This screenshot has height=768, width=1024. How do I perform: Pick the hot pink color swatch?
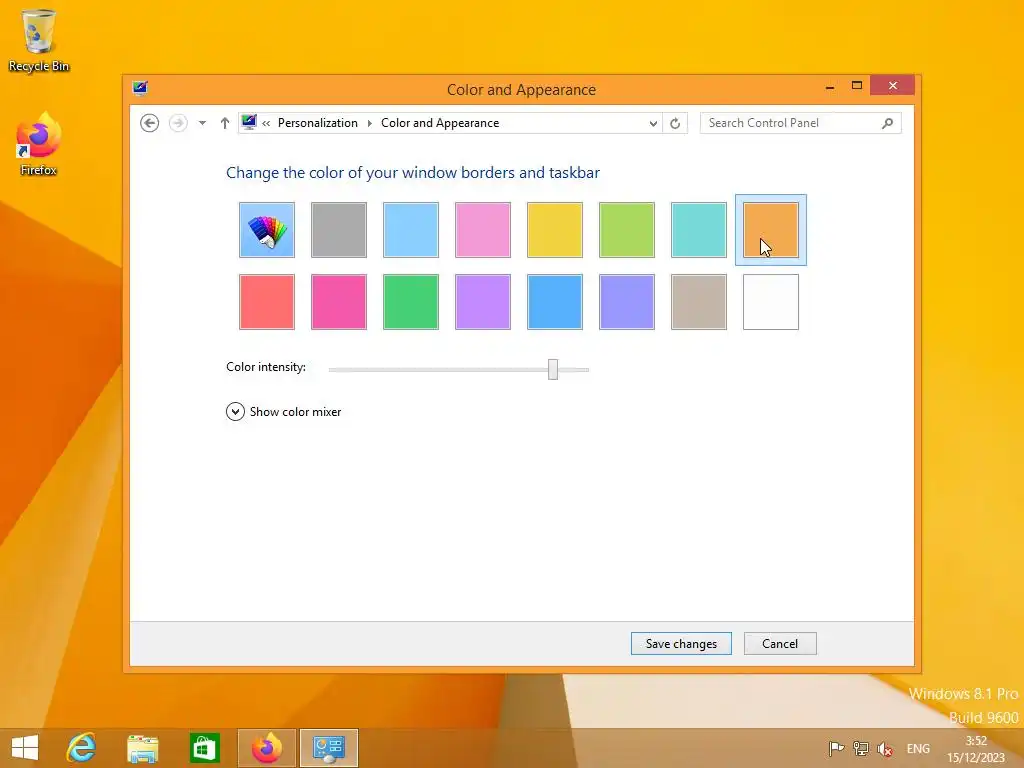coord(338,302)
